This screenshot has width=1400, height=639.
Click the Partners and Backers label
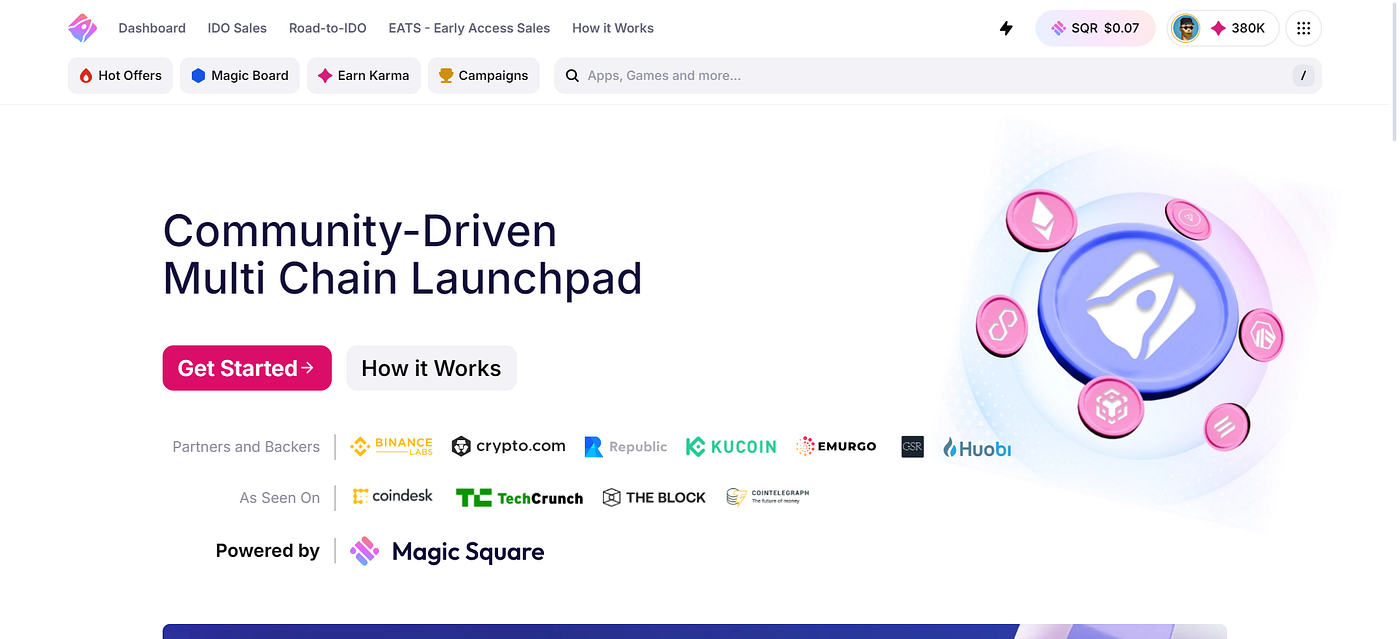[246, 447]
